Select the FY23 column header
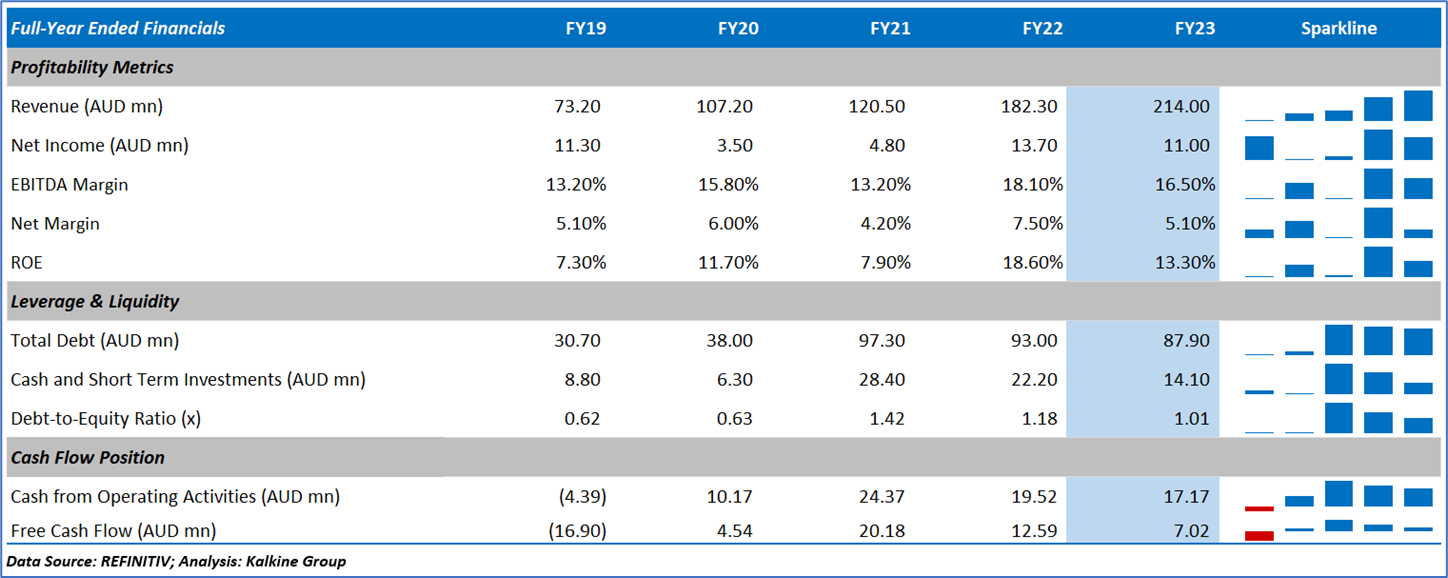Screen dimensions: 1448x578 [1194, 28]
